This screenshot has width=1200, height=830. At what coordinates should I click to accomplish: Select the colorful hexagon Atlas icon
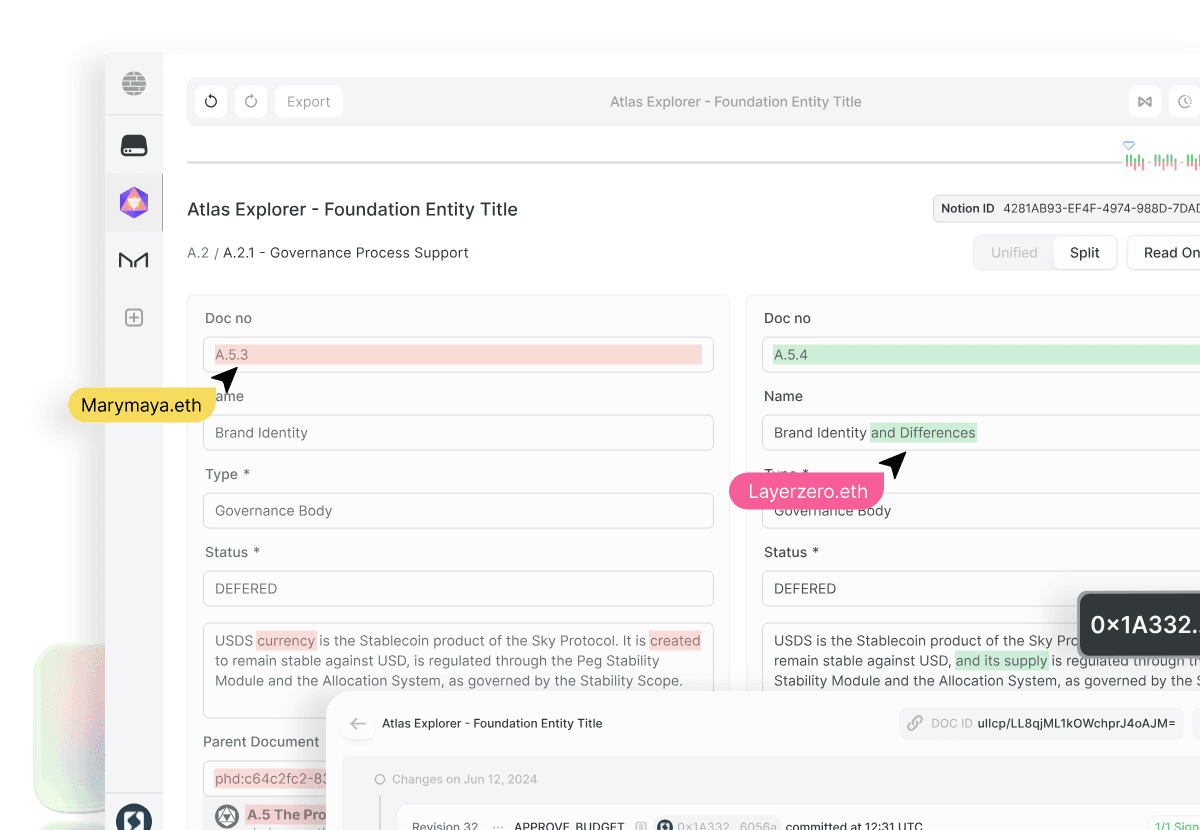click(x=134, y=203)
